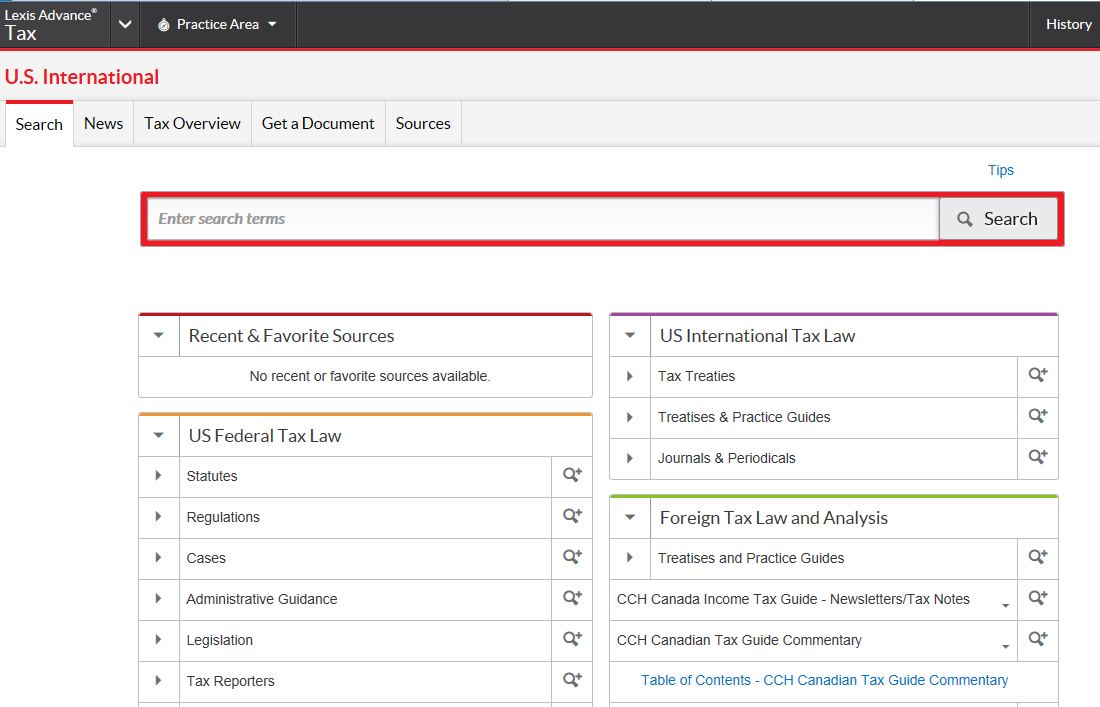Select the Cases source
1100x707 pixels.
206,558
